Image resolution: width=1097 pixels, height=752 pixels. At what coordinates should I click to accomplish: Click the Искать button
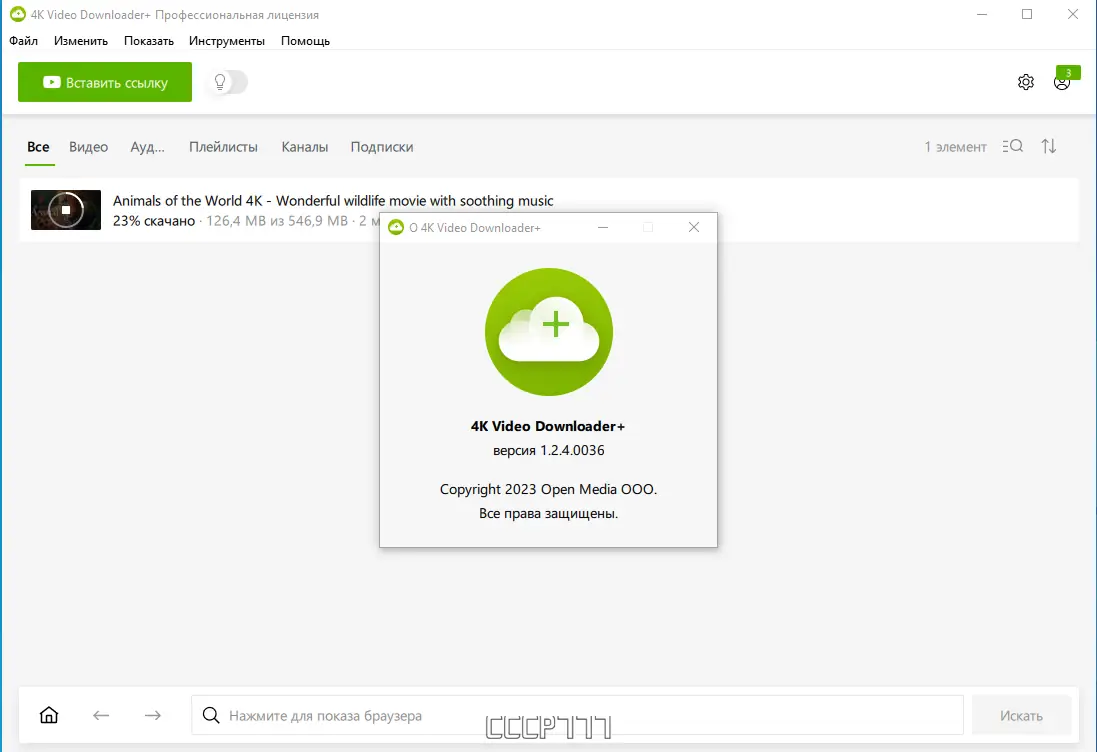coord(1021,715)
